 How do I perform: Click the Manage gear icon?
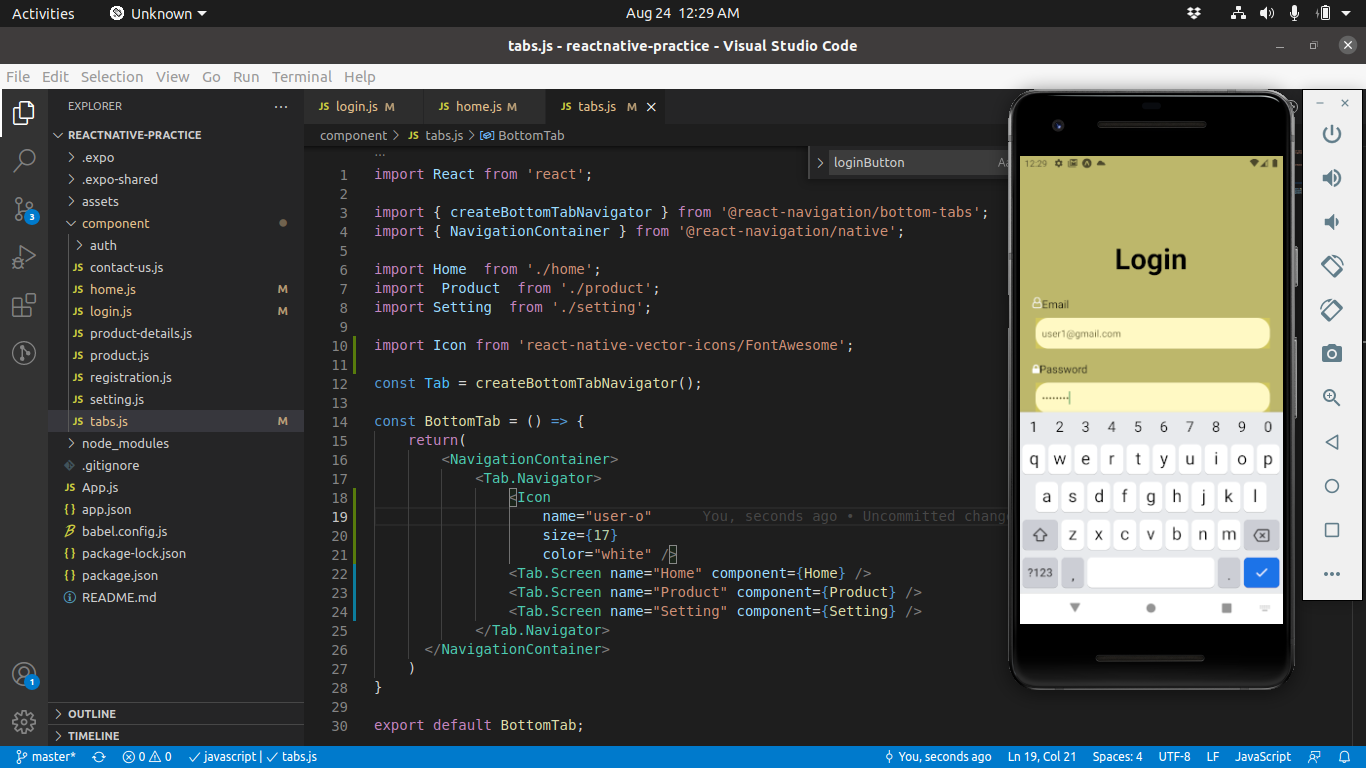(x=24, y=721)
